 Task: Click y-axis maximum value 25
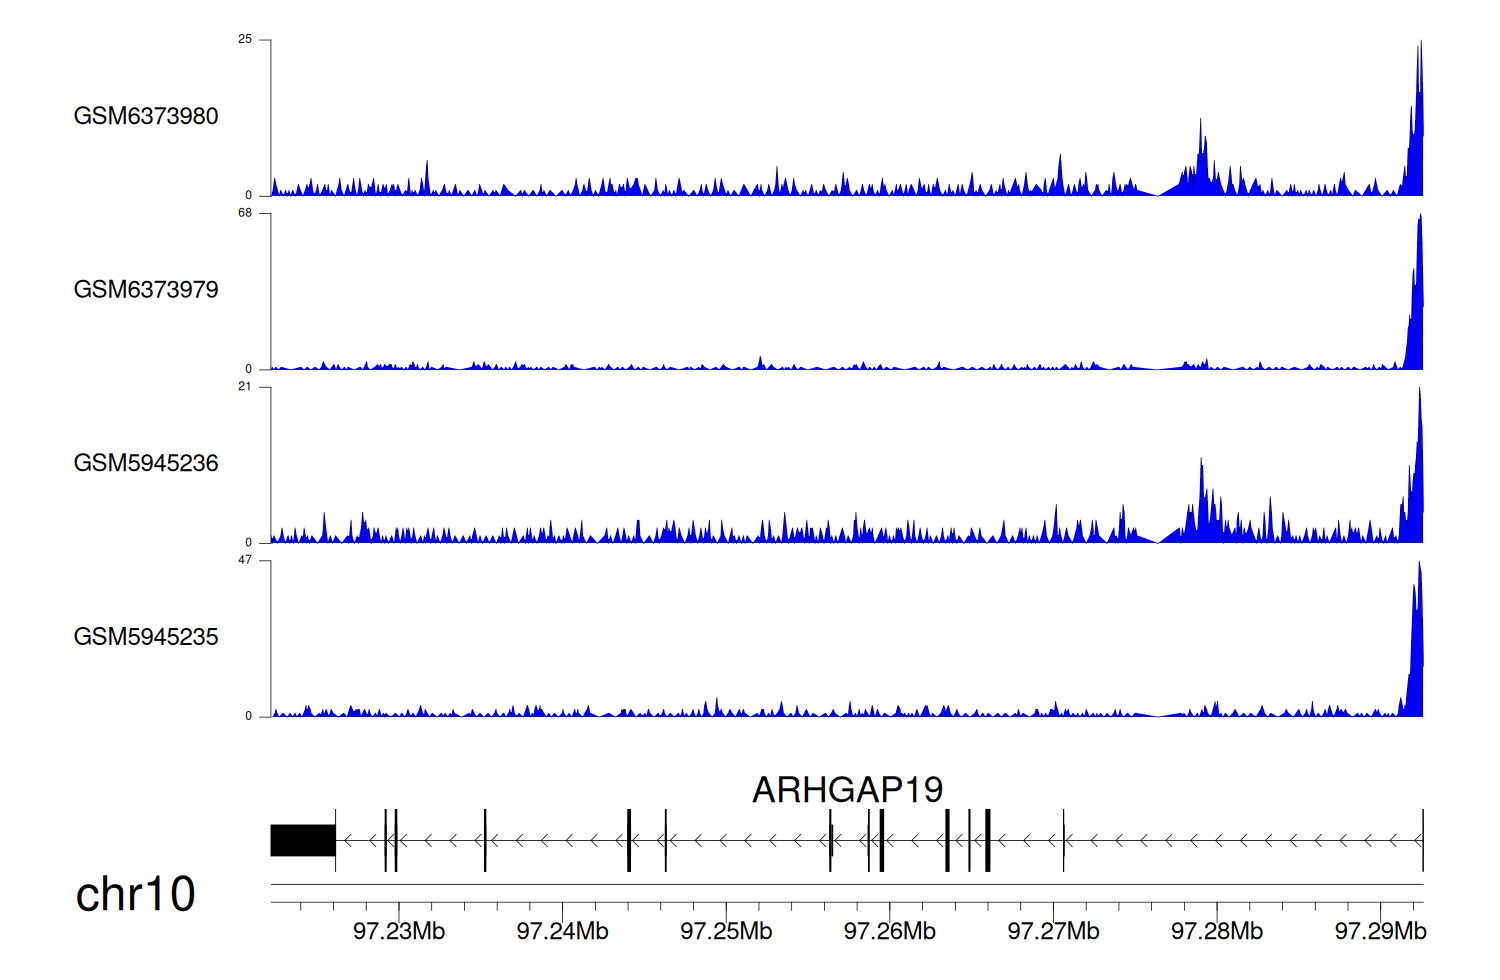[x=245, y=39]
